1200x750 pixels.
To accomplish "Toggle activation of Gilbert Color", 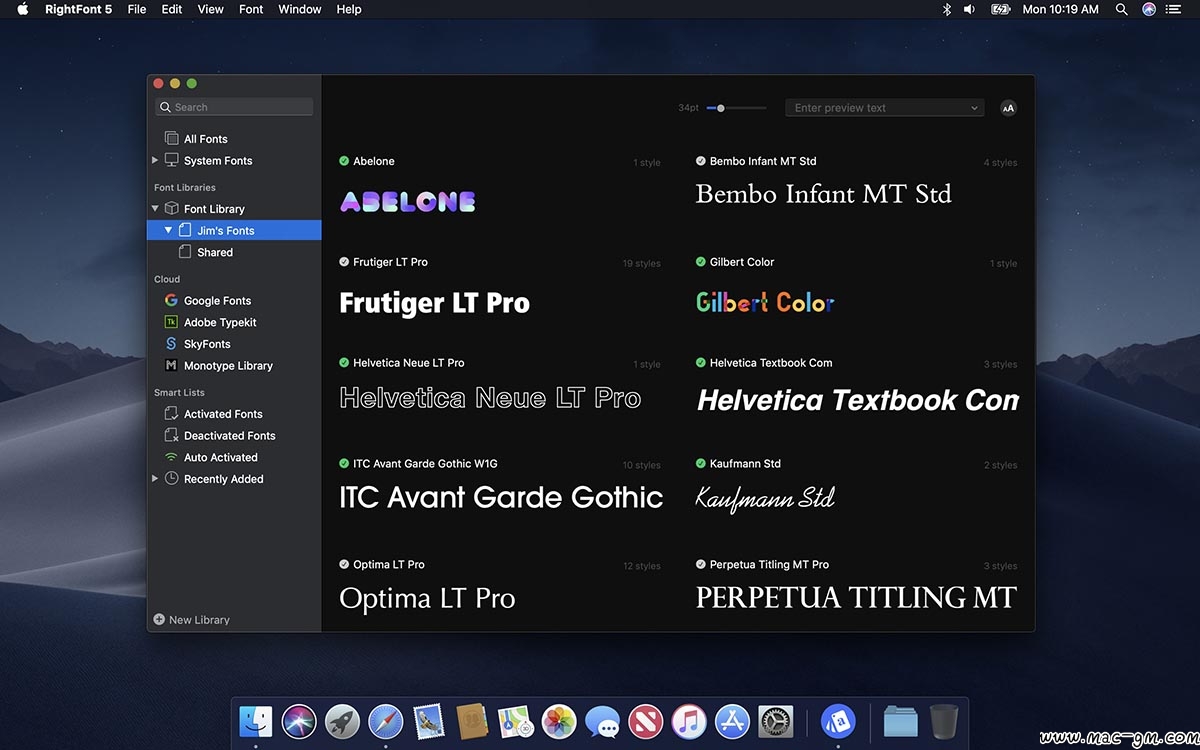I will (x=701, y=262).
